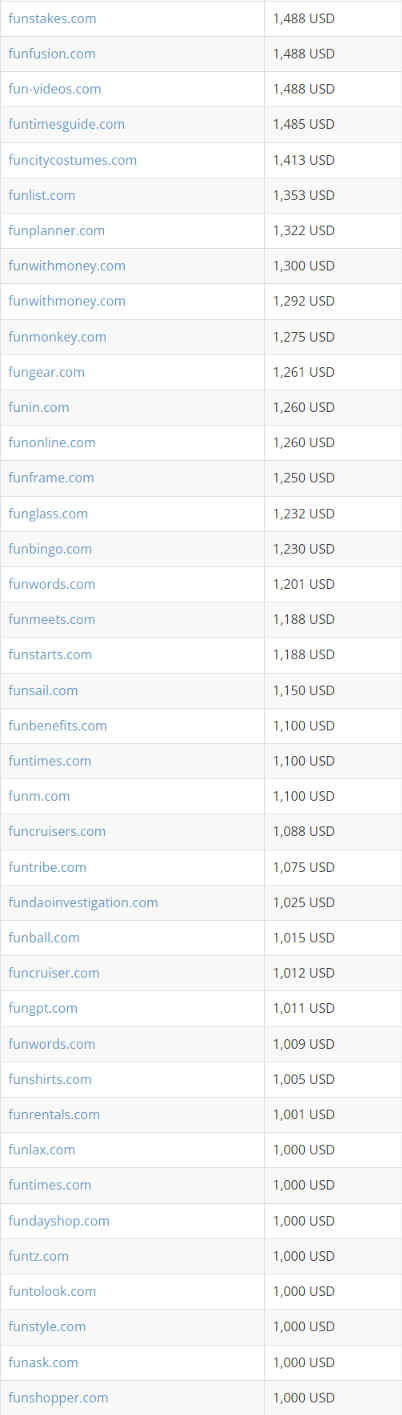This screenshot has width=402, height=1415.
Task: Open the funplanner.com link
Action: pos(56,230)
